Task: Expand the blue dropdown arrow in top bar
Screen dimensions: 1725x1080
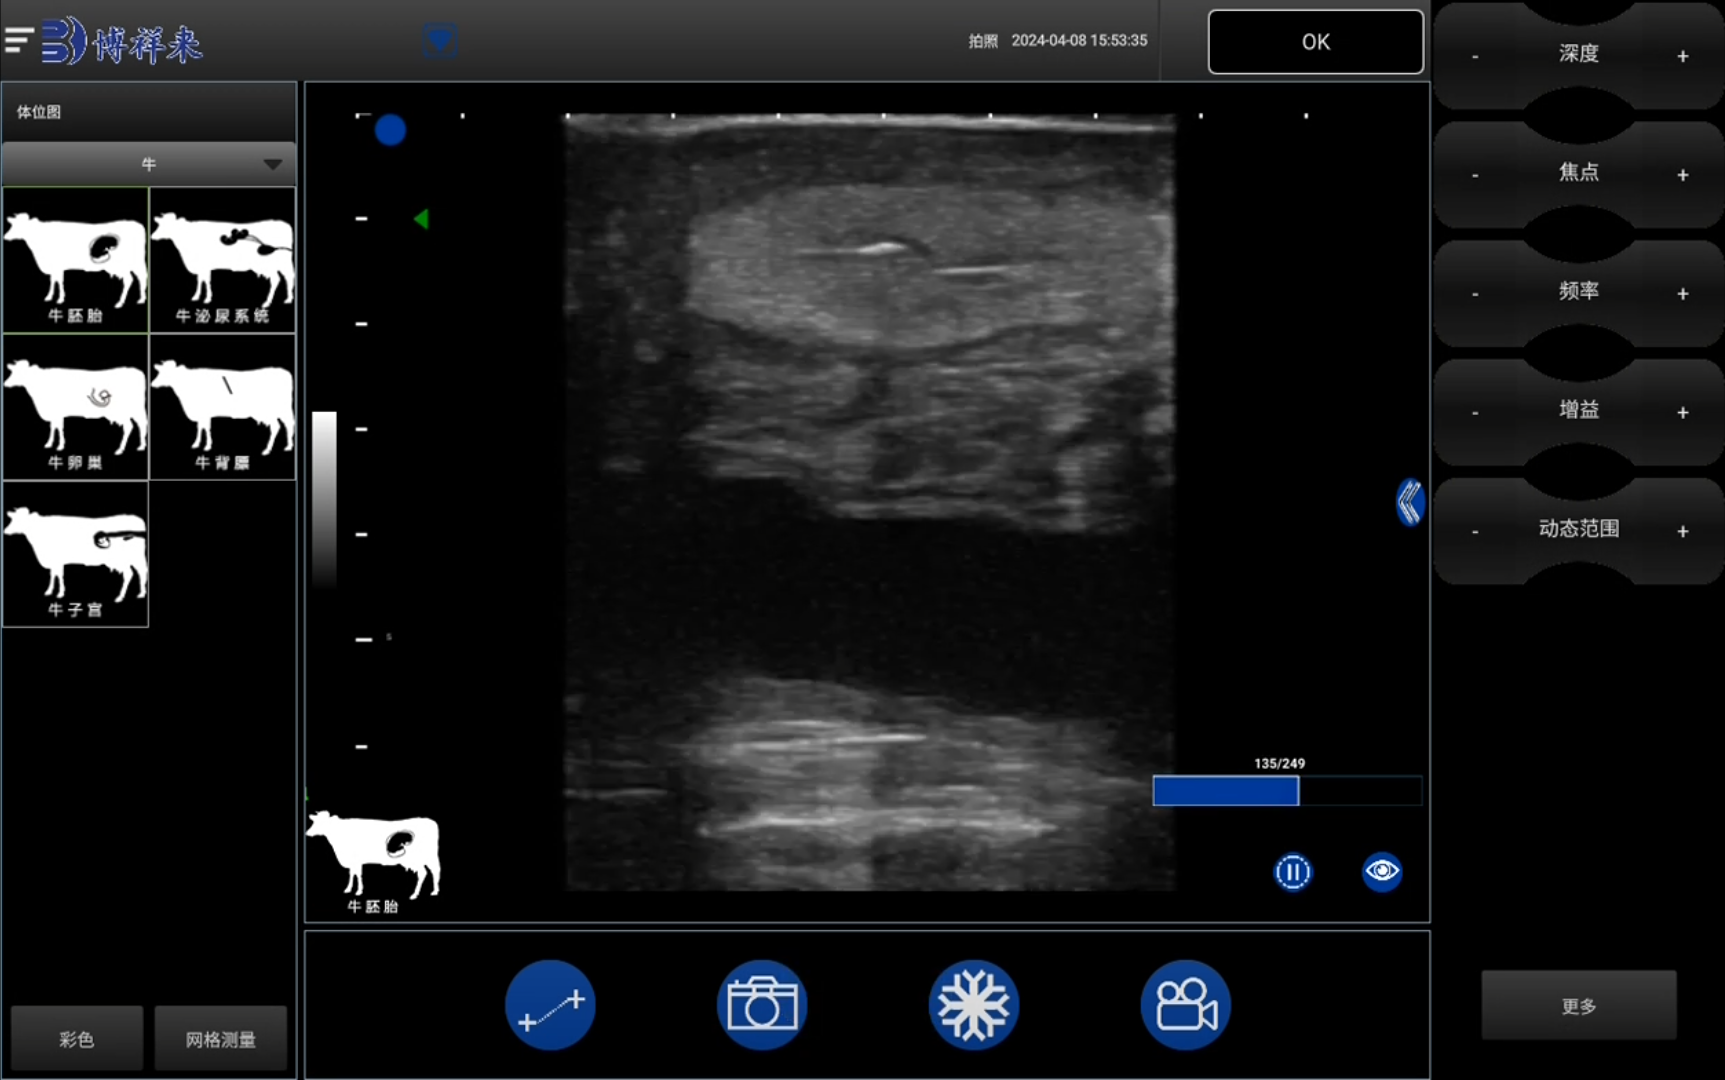Action: [439, 40]
